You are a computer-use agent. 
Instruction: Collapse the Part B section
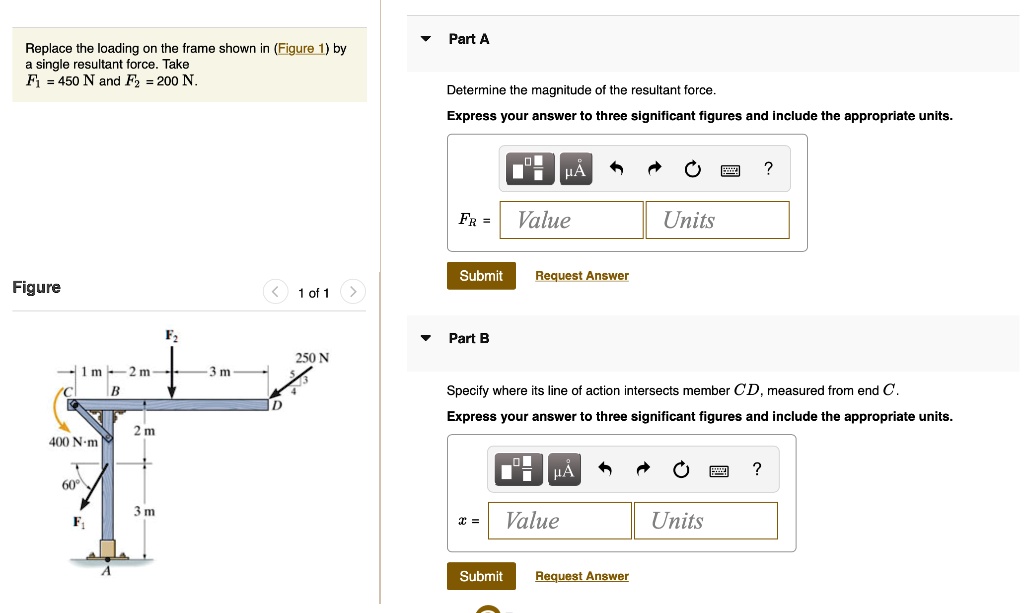pos(424,338)
